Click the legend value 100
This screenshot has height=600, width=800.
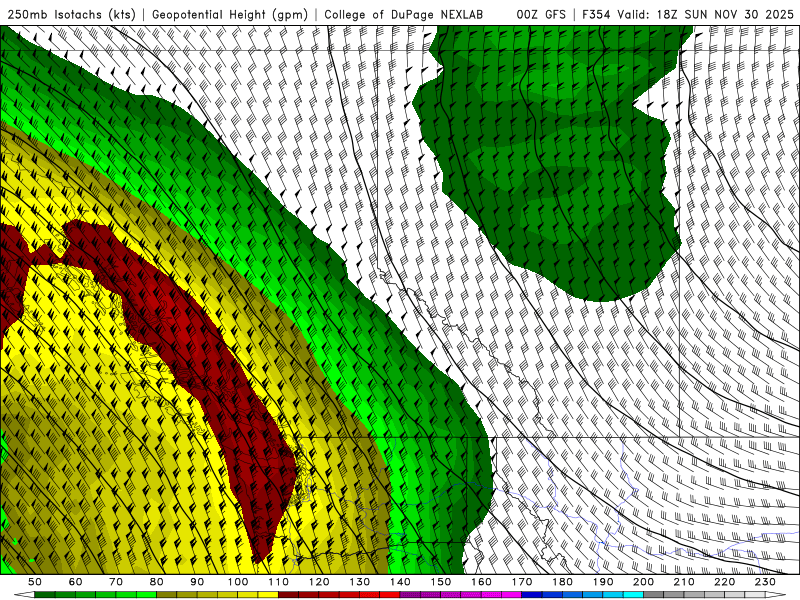click(238, 582)
